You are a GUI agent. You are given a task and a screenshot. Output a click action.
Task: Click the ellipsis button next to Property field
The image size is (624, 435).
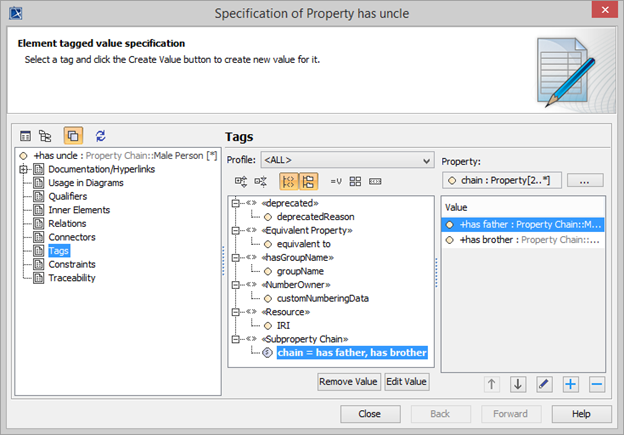pos(584,181)
